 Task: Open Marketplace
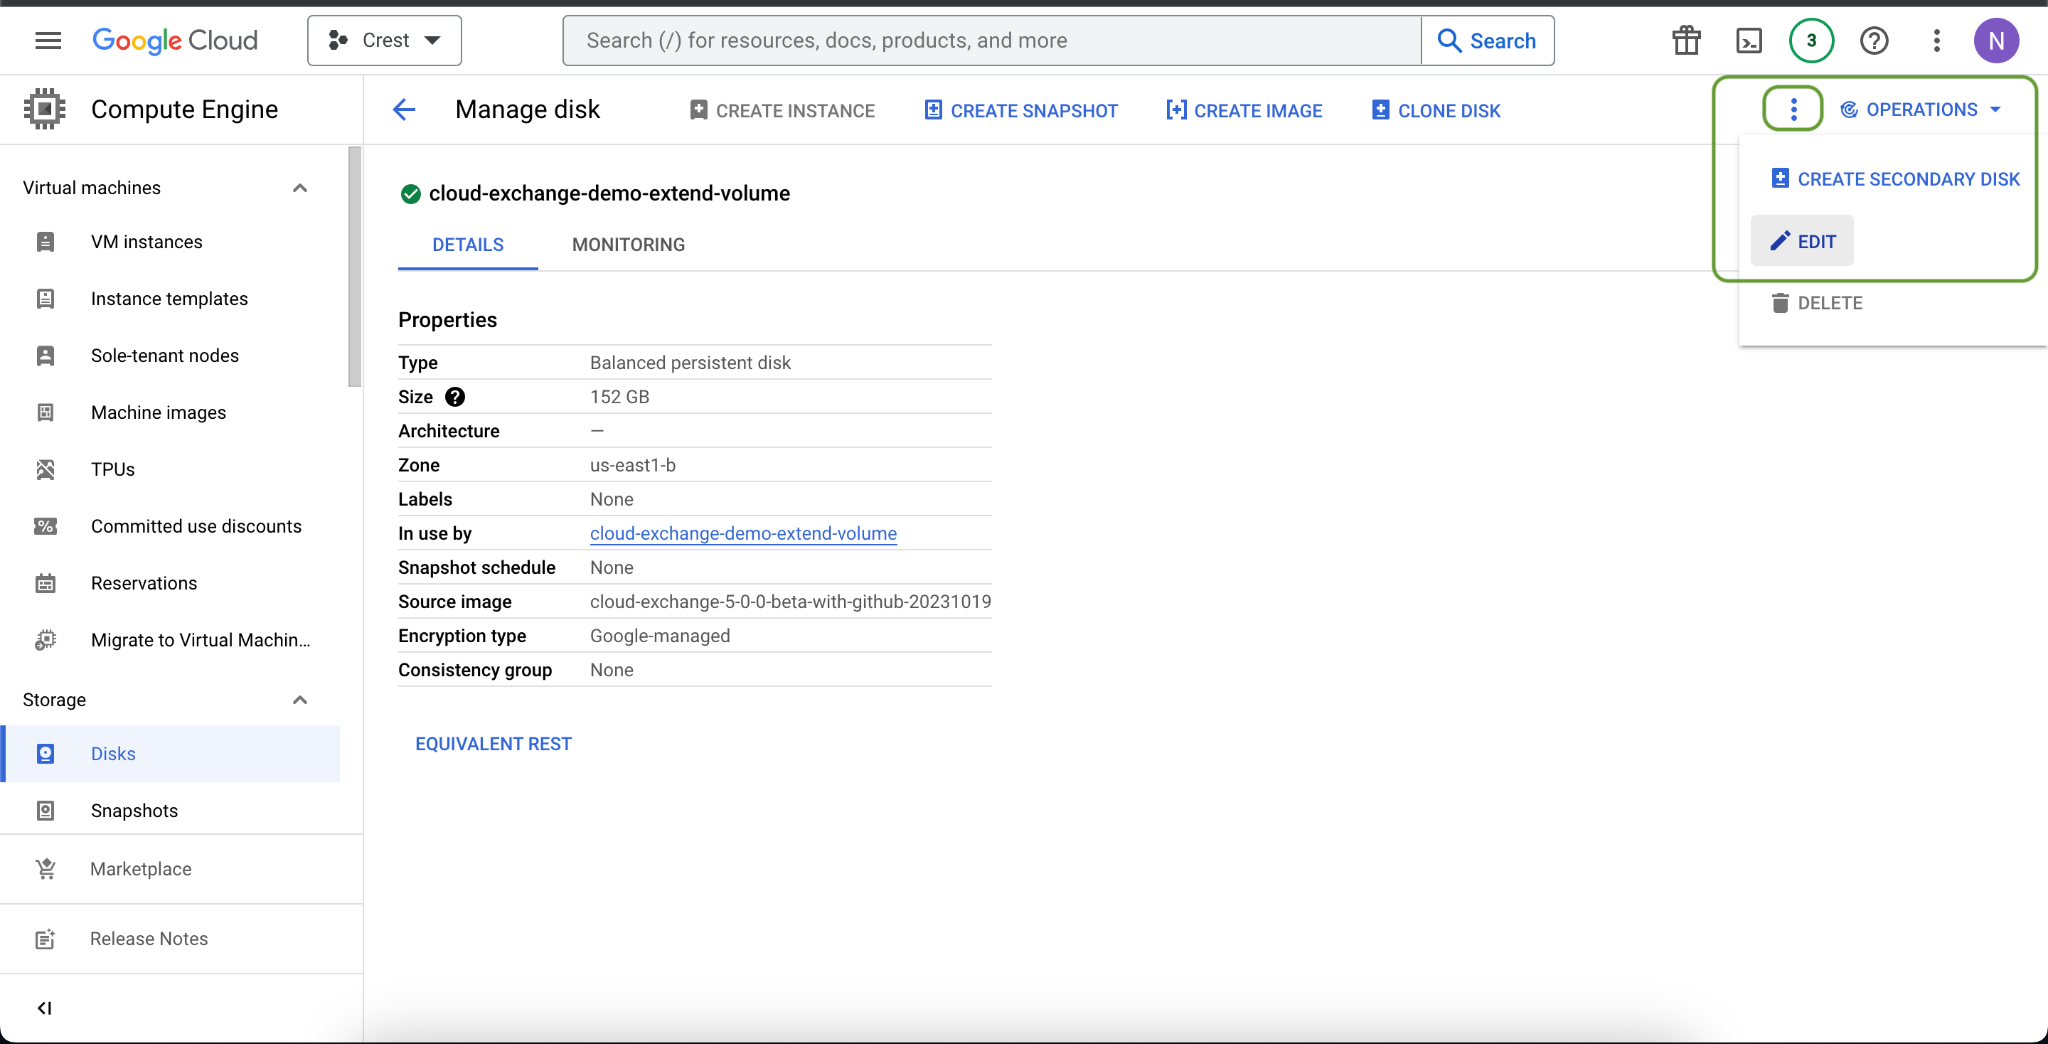[141, 869]
